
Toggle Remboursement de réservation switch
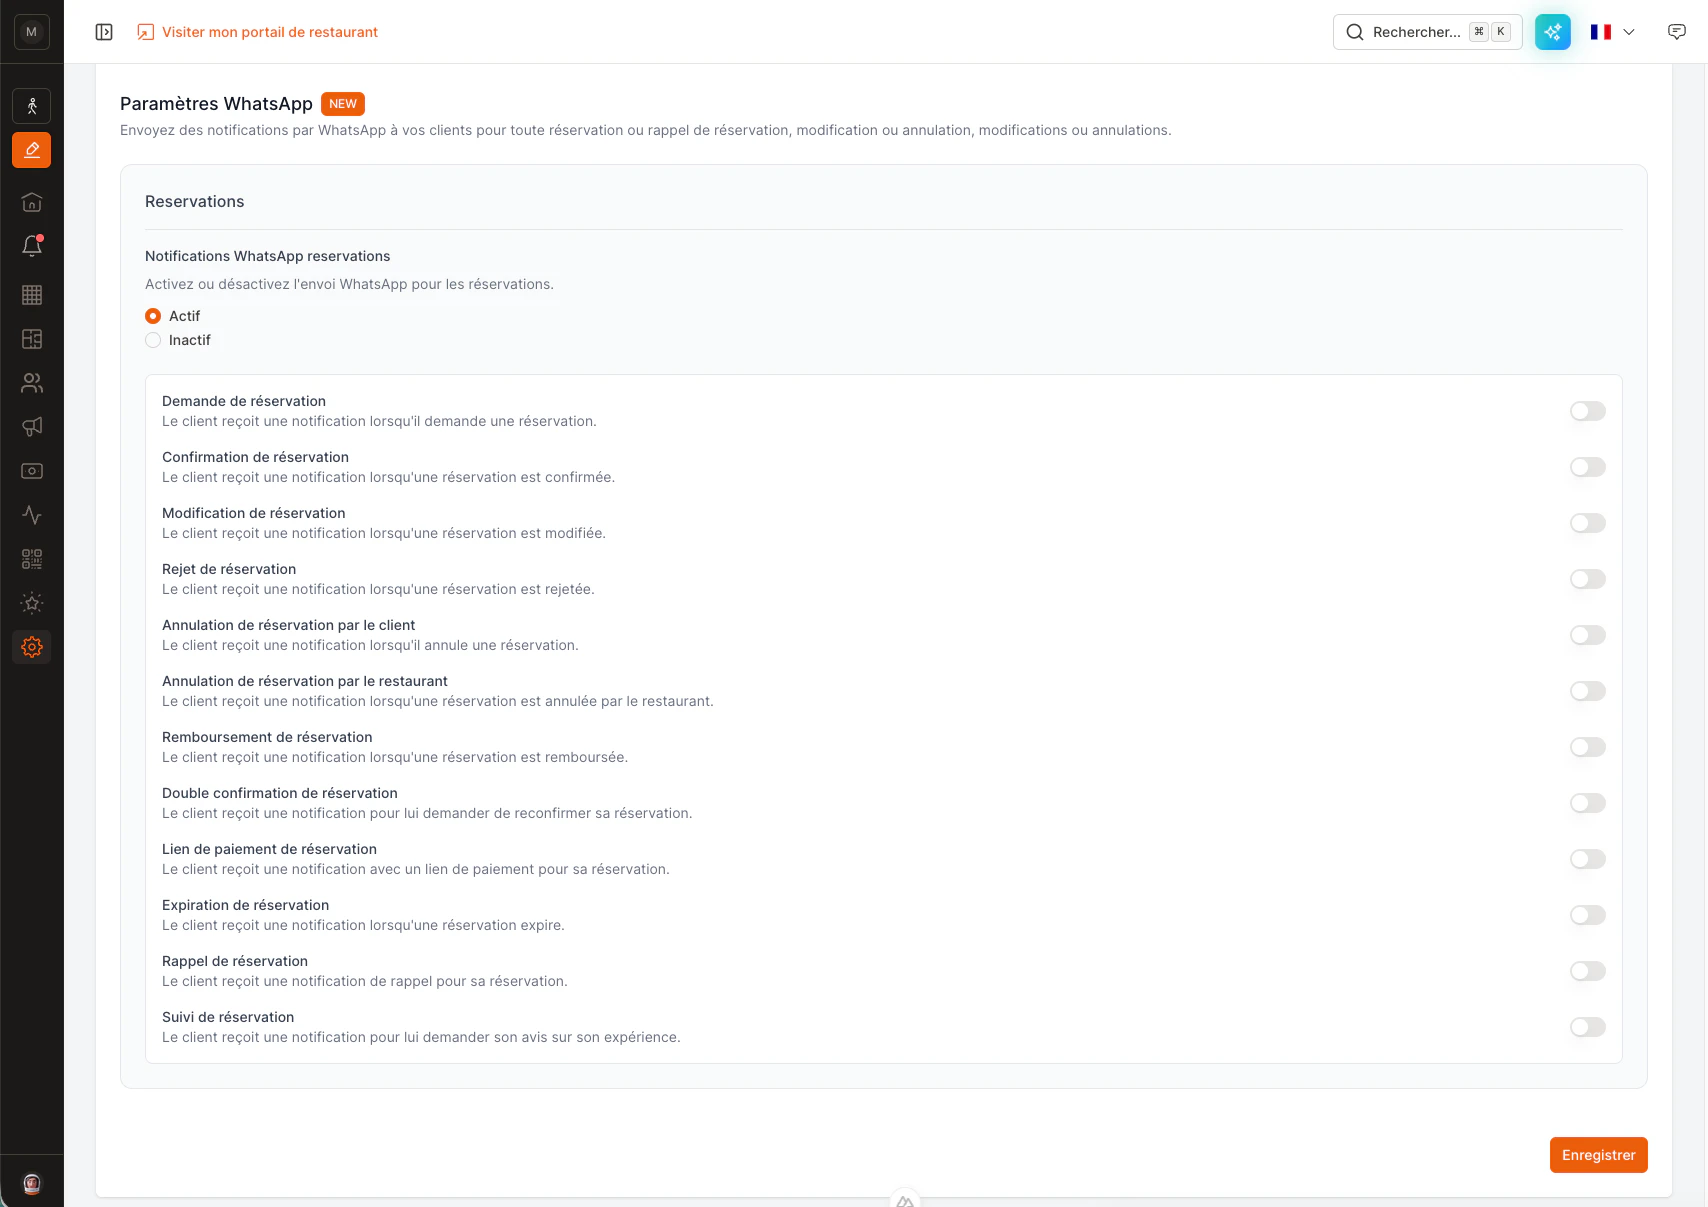pyautogui.click(x=1588, y=747)
